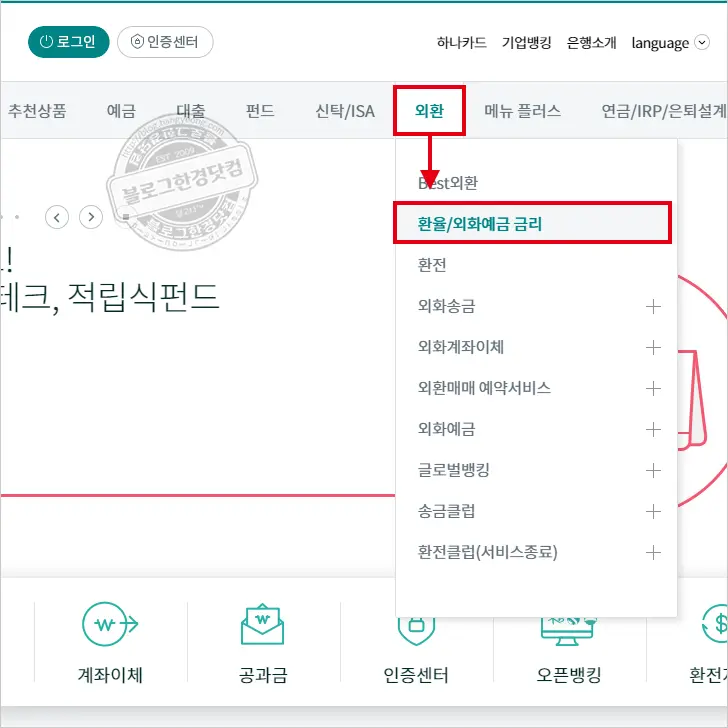This screenshot has width=728, height=728.
Task: Click the 적립식펀드 banner headline
Action: tap(144, 297)
